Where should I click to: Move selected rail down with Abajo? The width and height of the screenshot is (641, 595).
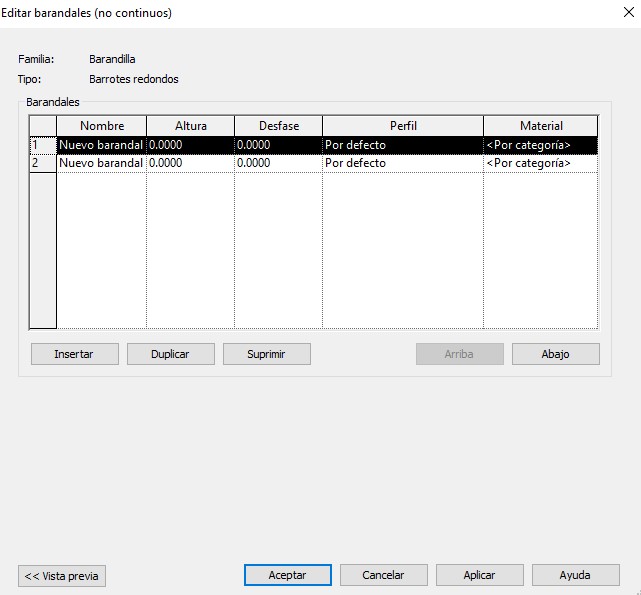[555, 354]
